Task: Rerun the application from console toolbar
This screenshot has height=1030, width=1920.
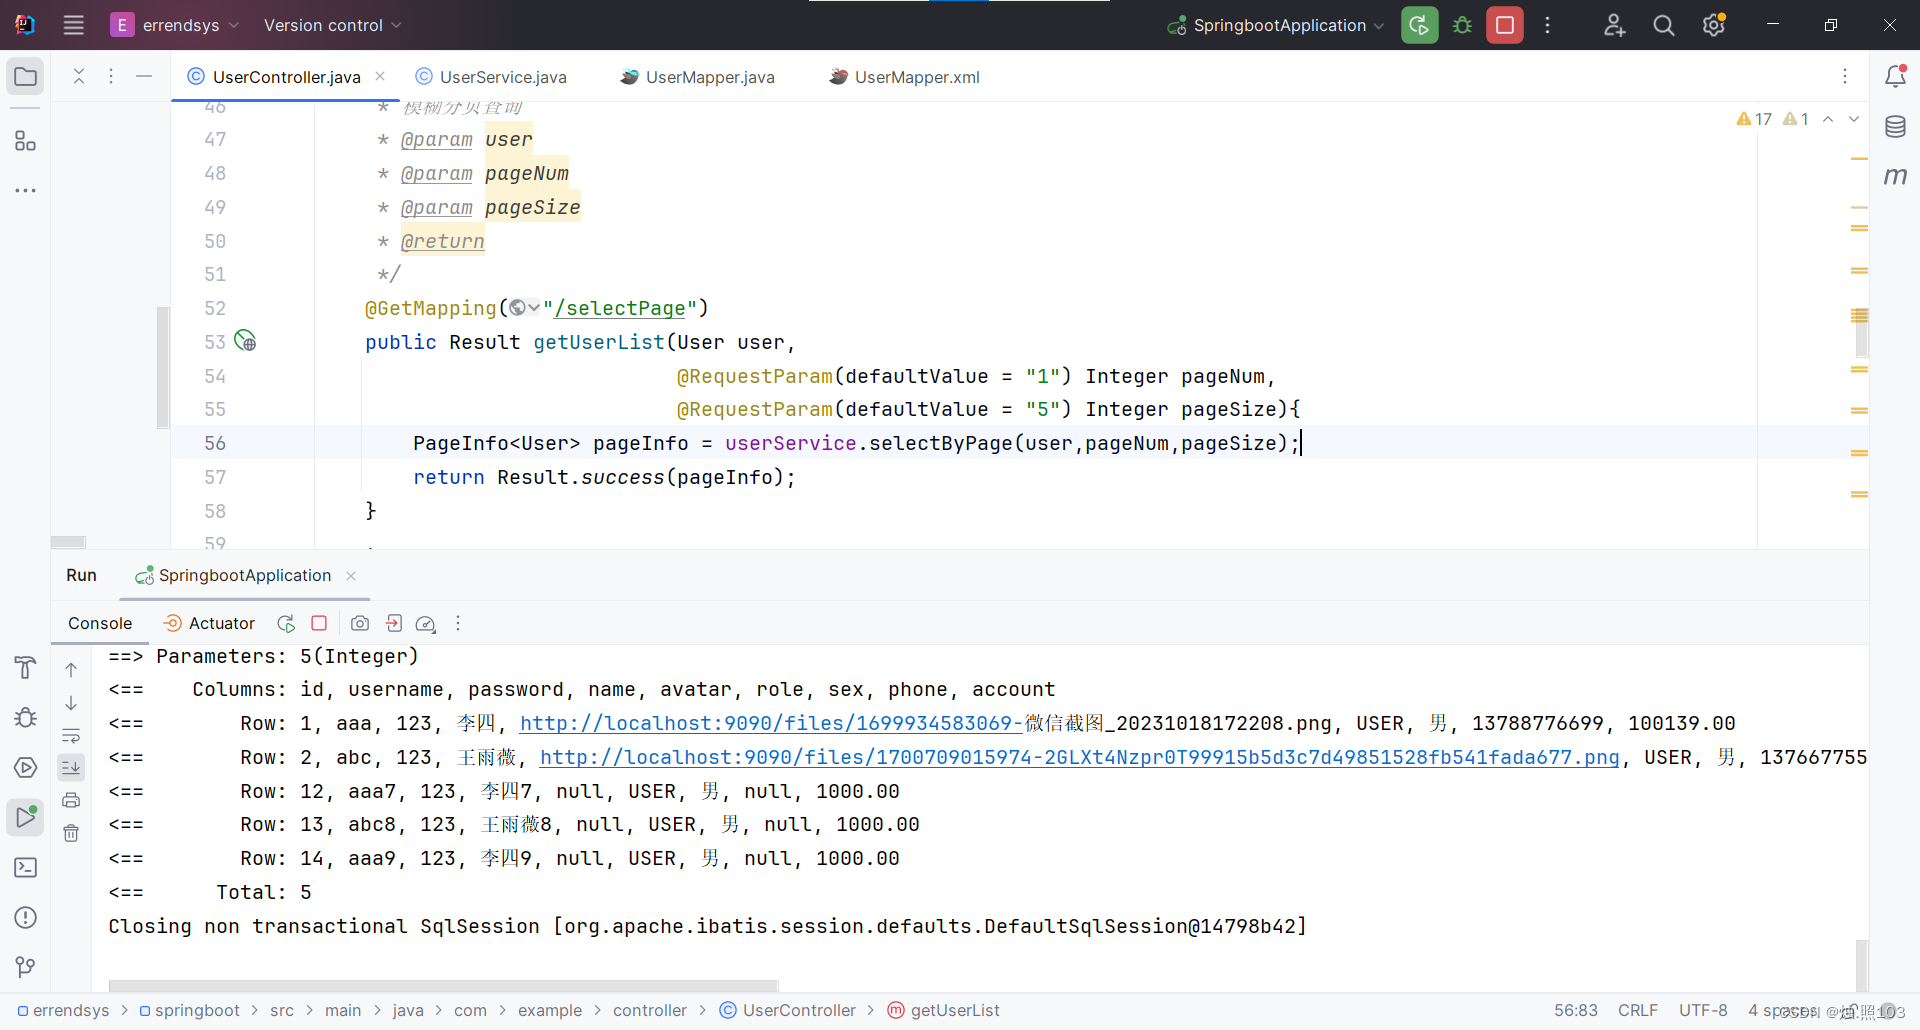Action: tap(285, 623)
